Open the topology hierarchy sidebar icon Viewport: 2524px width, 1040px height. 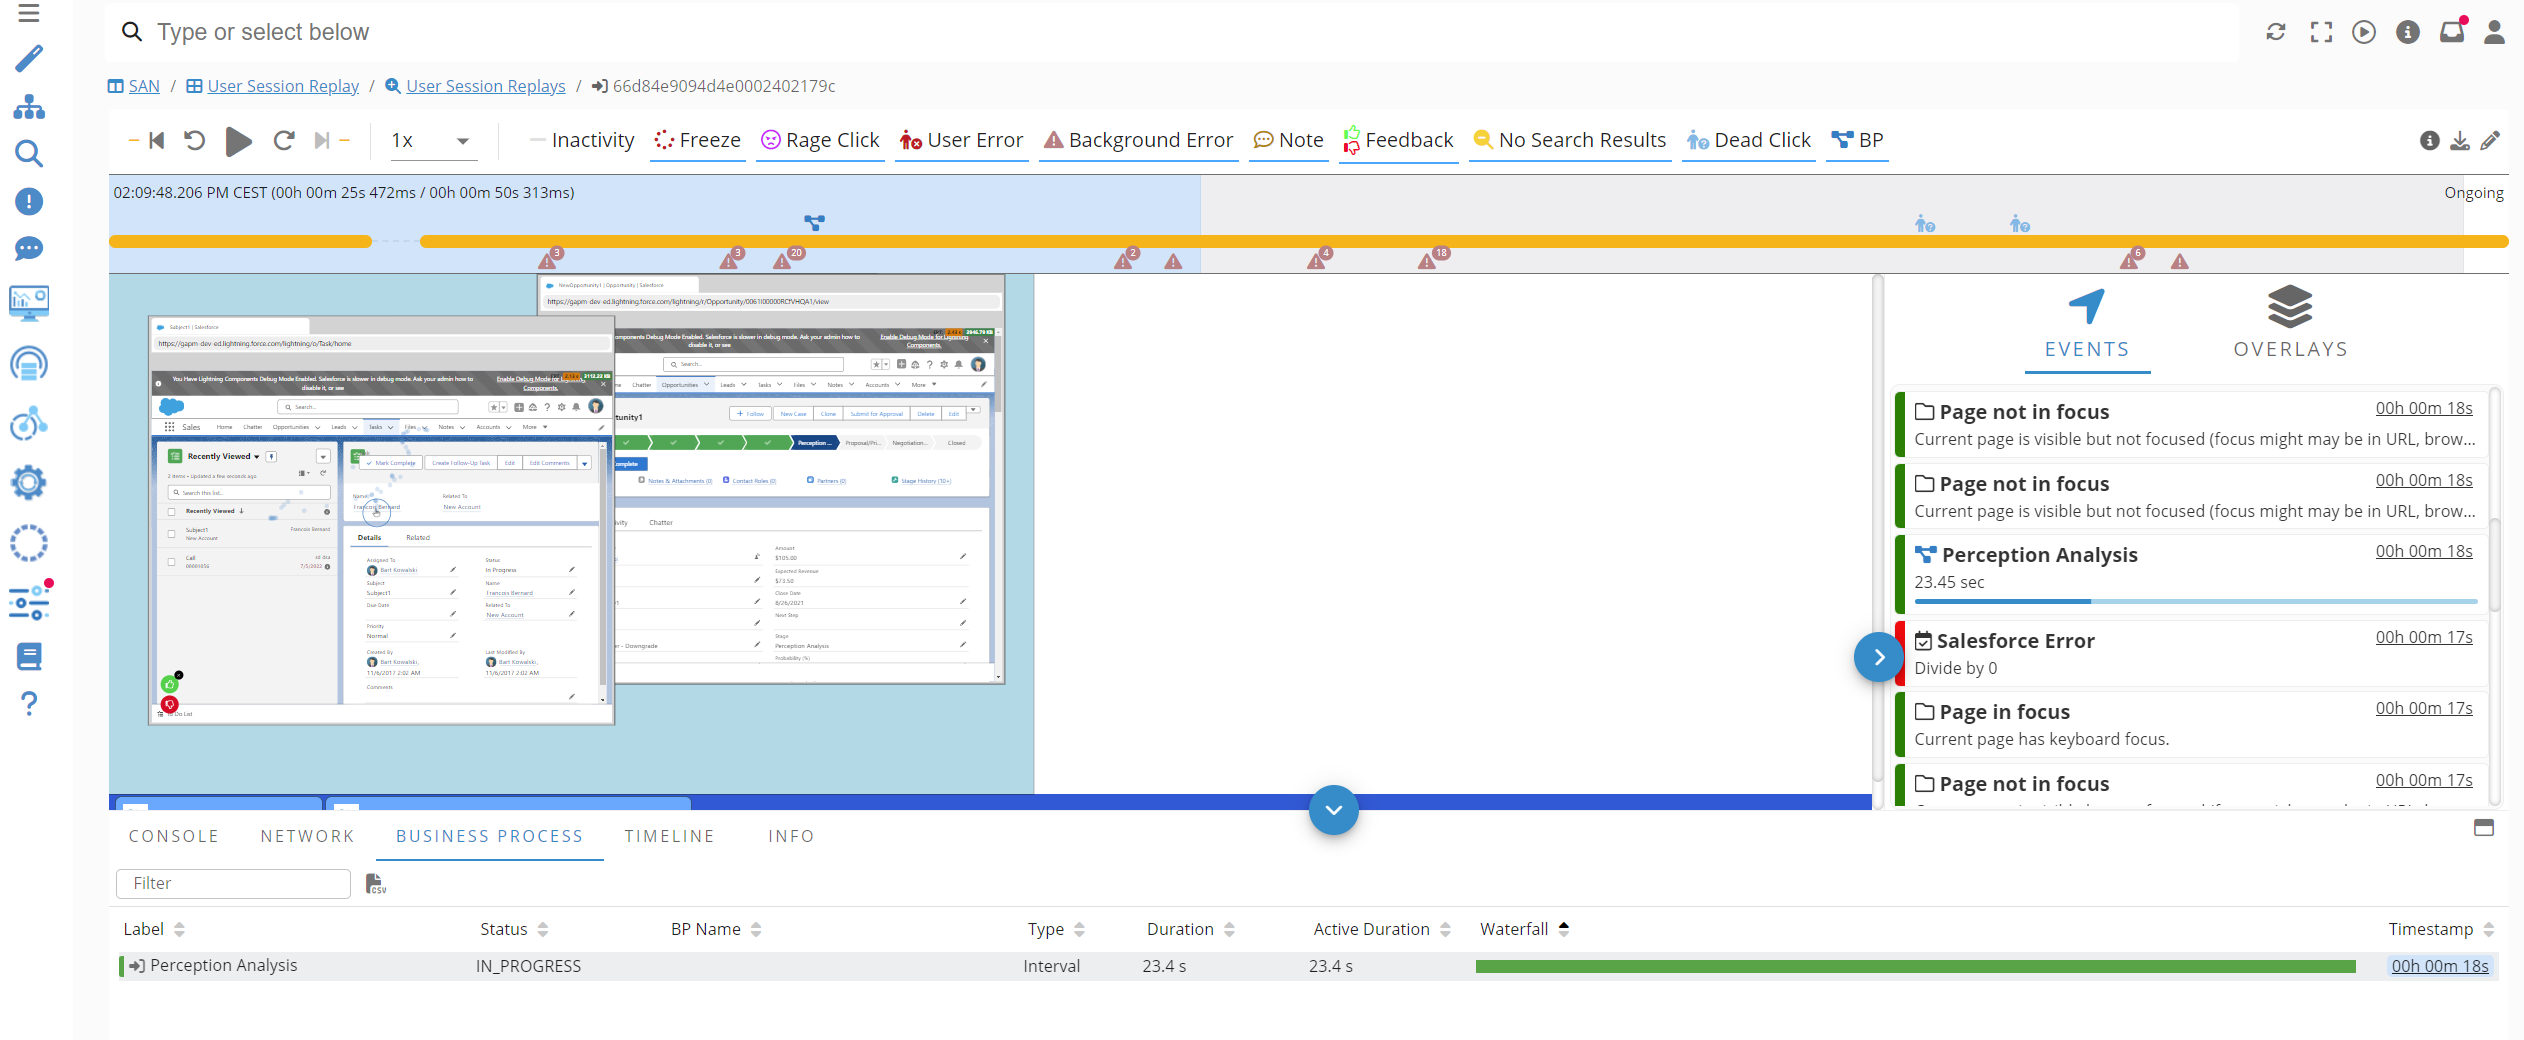coord(29,106)
